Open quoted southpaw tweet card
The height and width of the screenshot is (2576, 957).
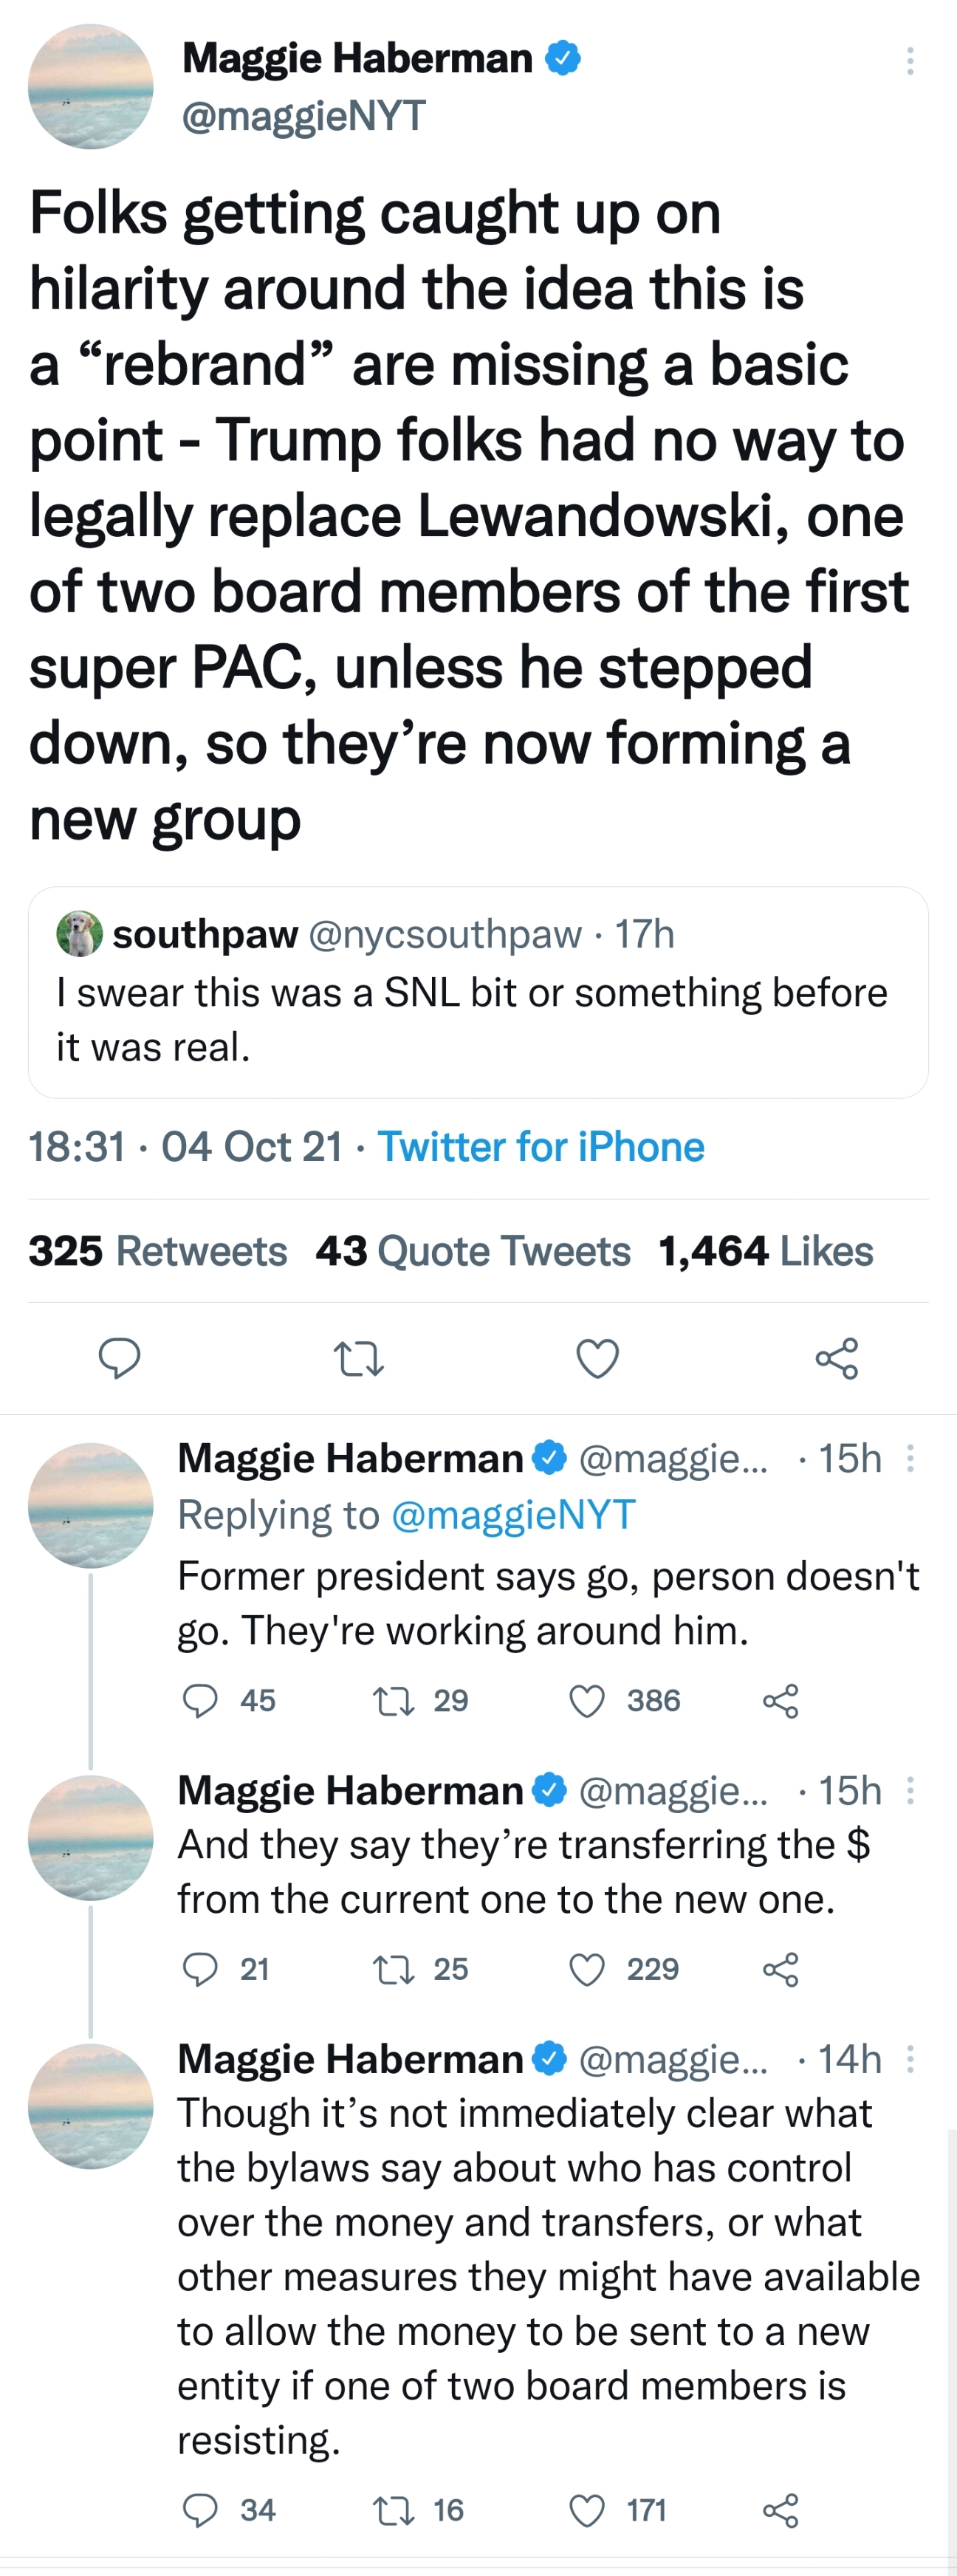[478, 992]
